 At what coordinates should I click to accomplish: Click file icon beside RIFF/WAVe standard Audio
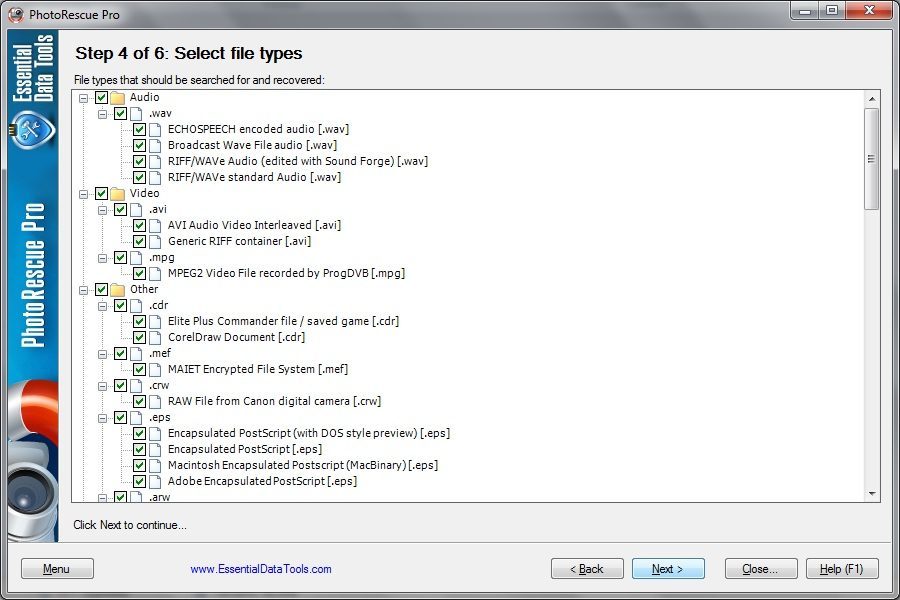155,178
